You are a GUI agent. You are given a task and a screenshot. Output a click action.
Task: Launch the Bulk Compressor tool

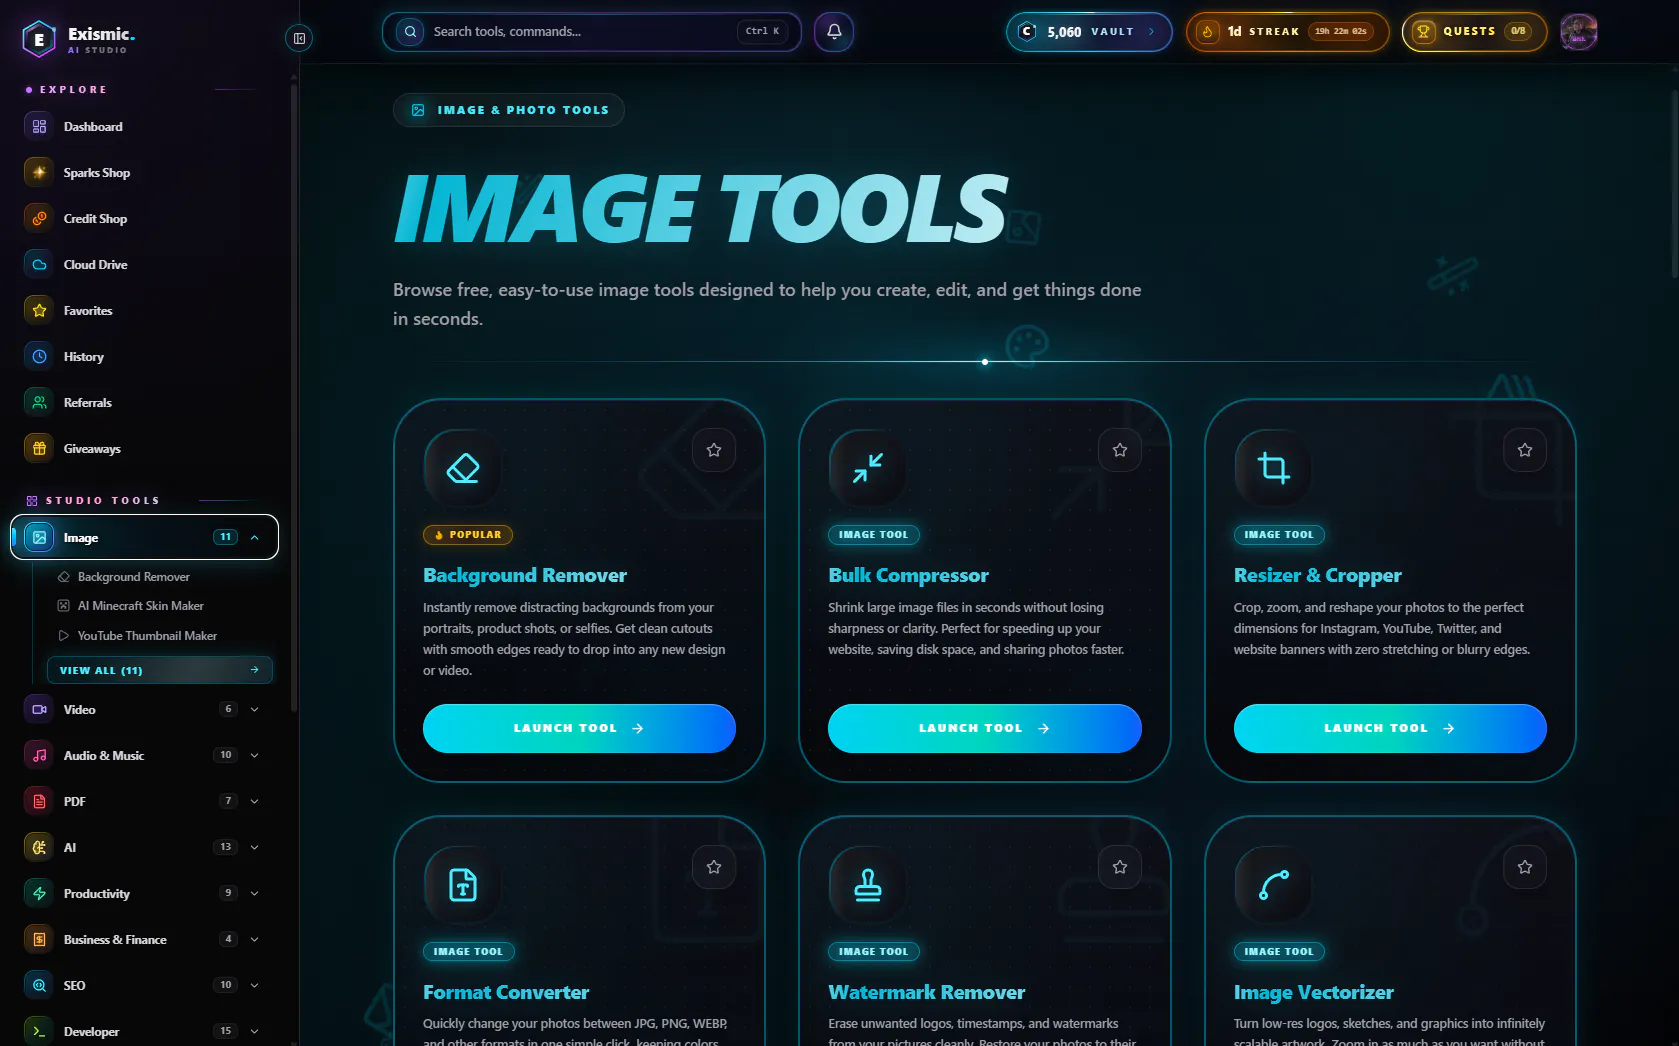pos(985,728)
